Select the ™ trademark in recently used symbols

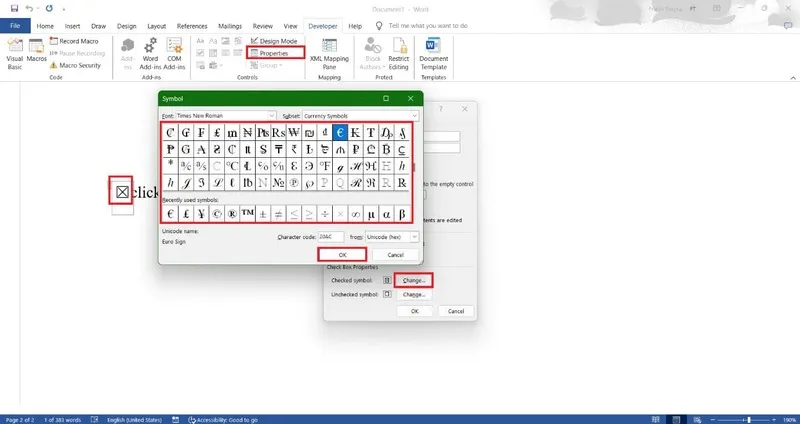point(247,214)
